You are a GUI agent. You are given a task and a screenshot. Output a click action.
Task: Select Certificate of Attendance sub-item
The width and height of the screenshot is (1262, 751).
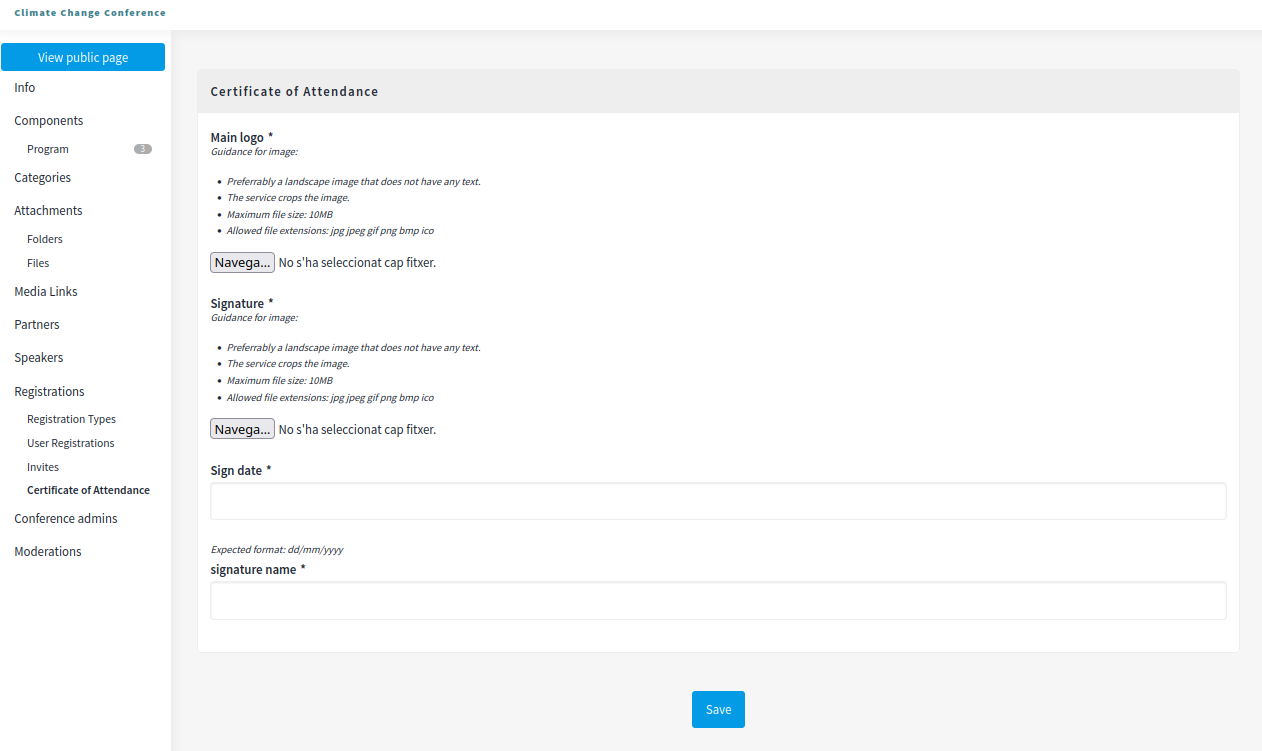88,490
